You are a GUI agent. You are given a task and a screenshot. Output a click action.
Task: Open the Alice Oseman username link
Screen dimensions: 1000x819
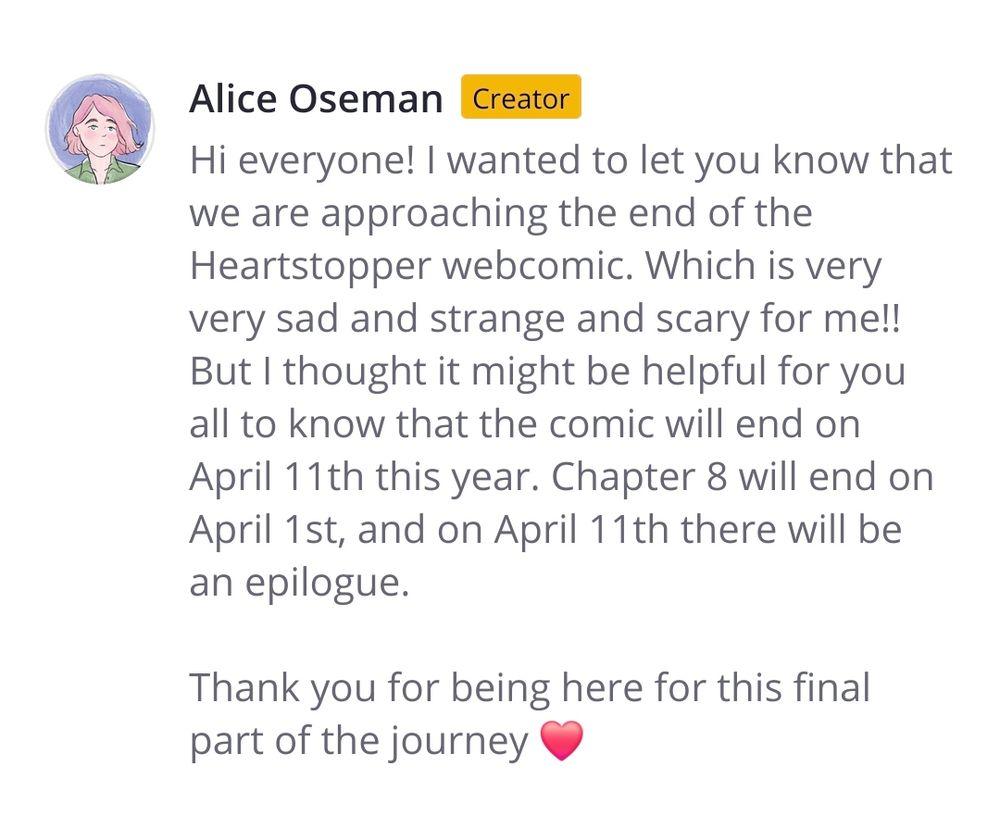316,99
